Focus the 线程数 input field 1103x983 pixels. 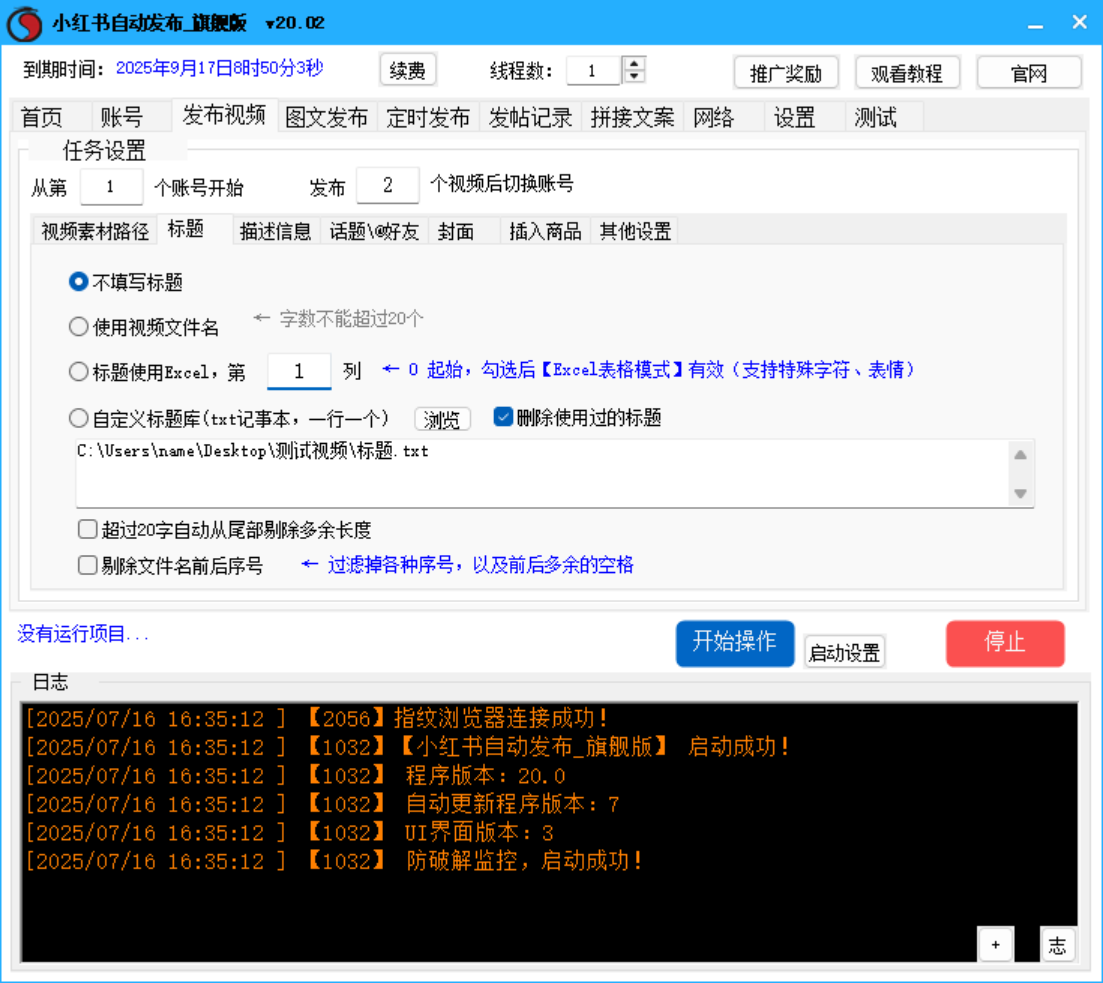(594, 70)
